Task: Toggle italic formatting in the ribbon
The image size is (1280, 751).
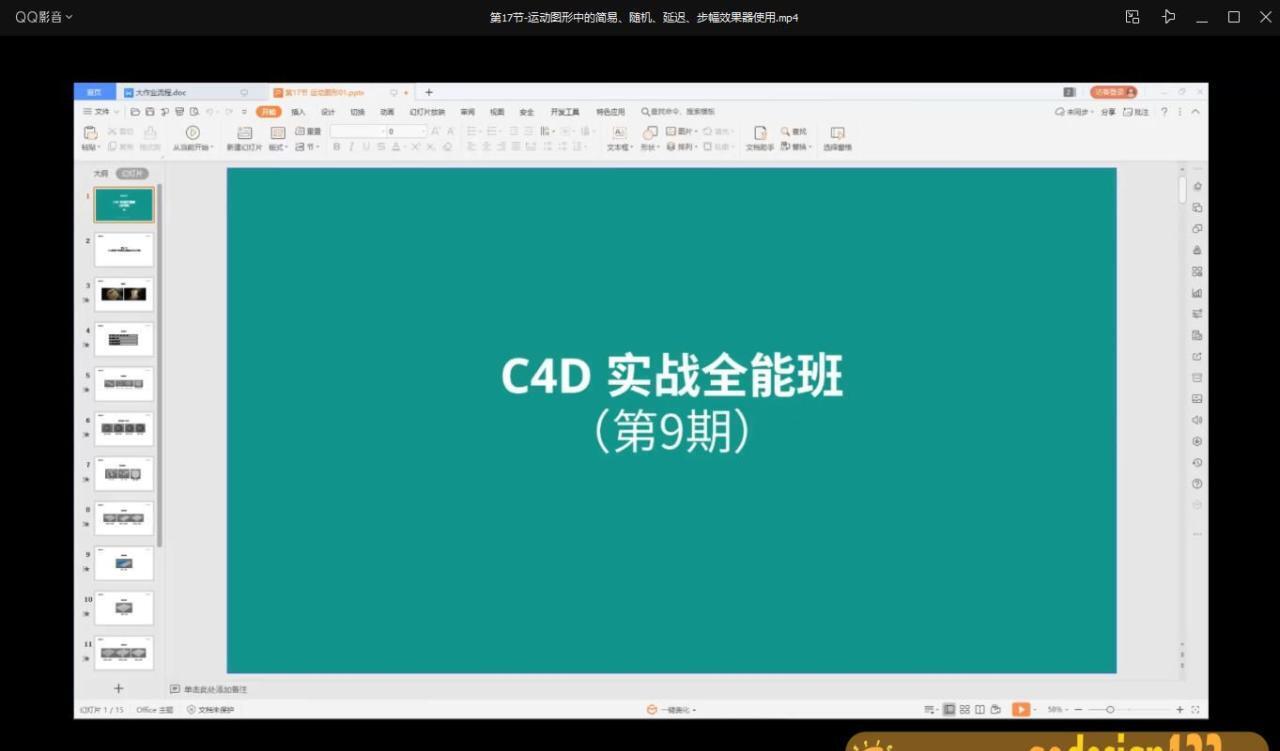Action: click(350, 146)
